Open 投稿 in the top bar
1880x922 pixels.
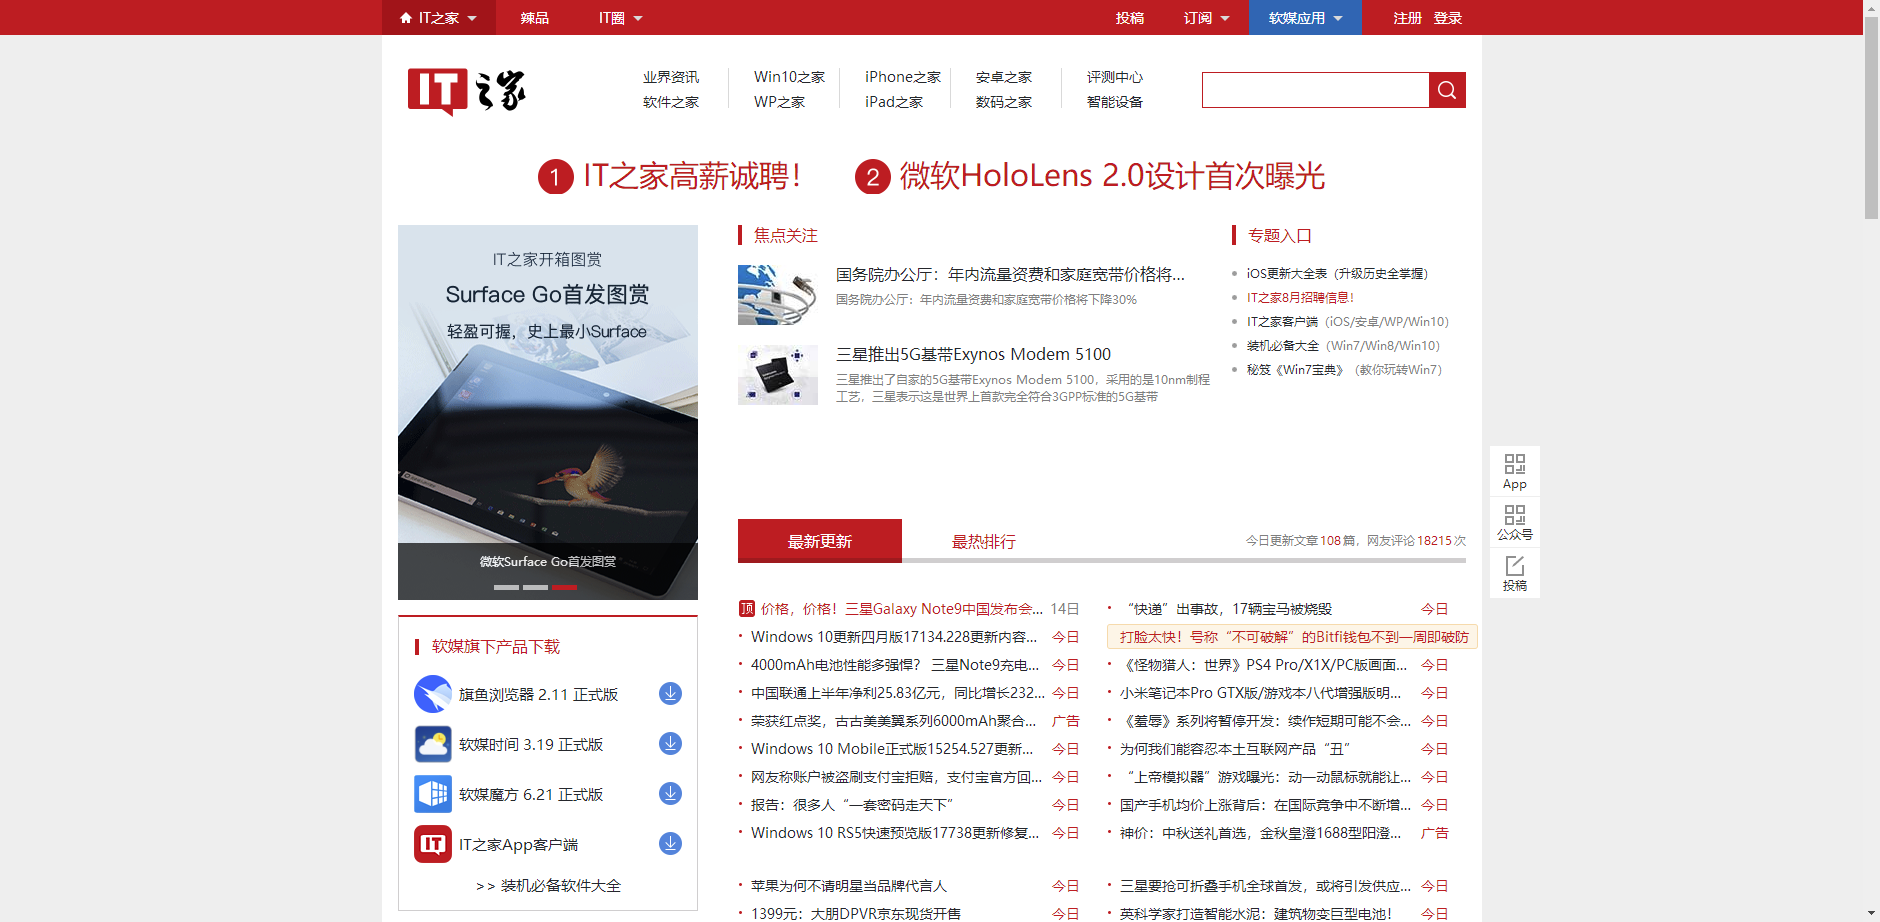(x=1130, y=18)
